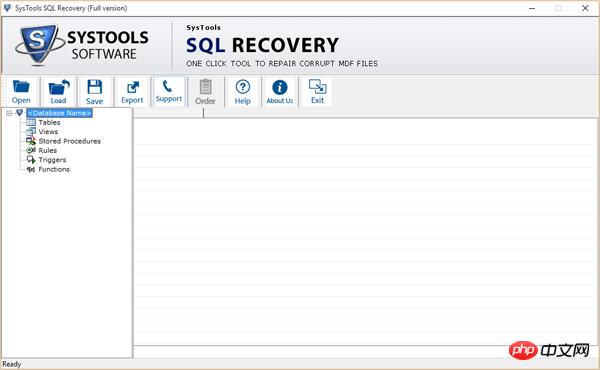
Task: Save recovered data with Save icon
Action: tap(94, 91)
